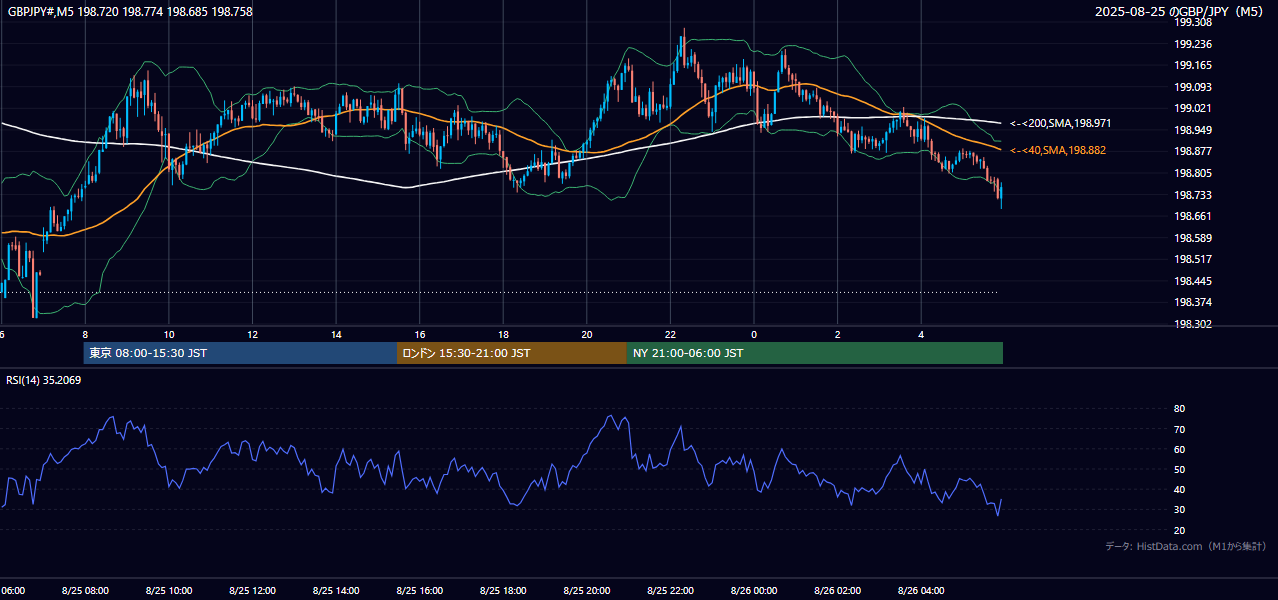Click RSI axis level 40
The height and width of the screenshot is (600, 1278).
point(1179,489)
